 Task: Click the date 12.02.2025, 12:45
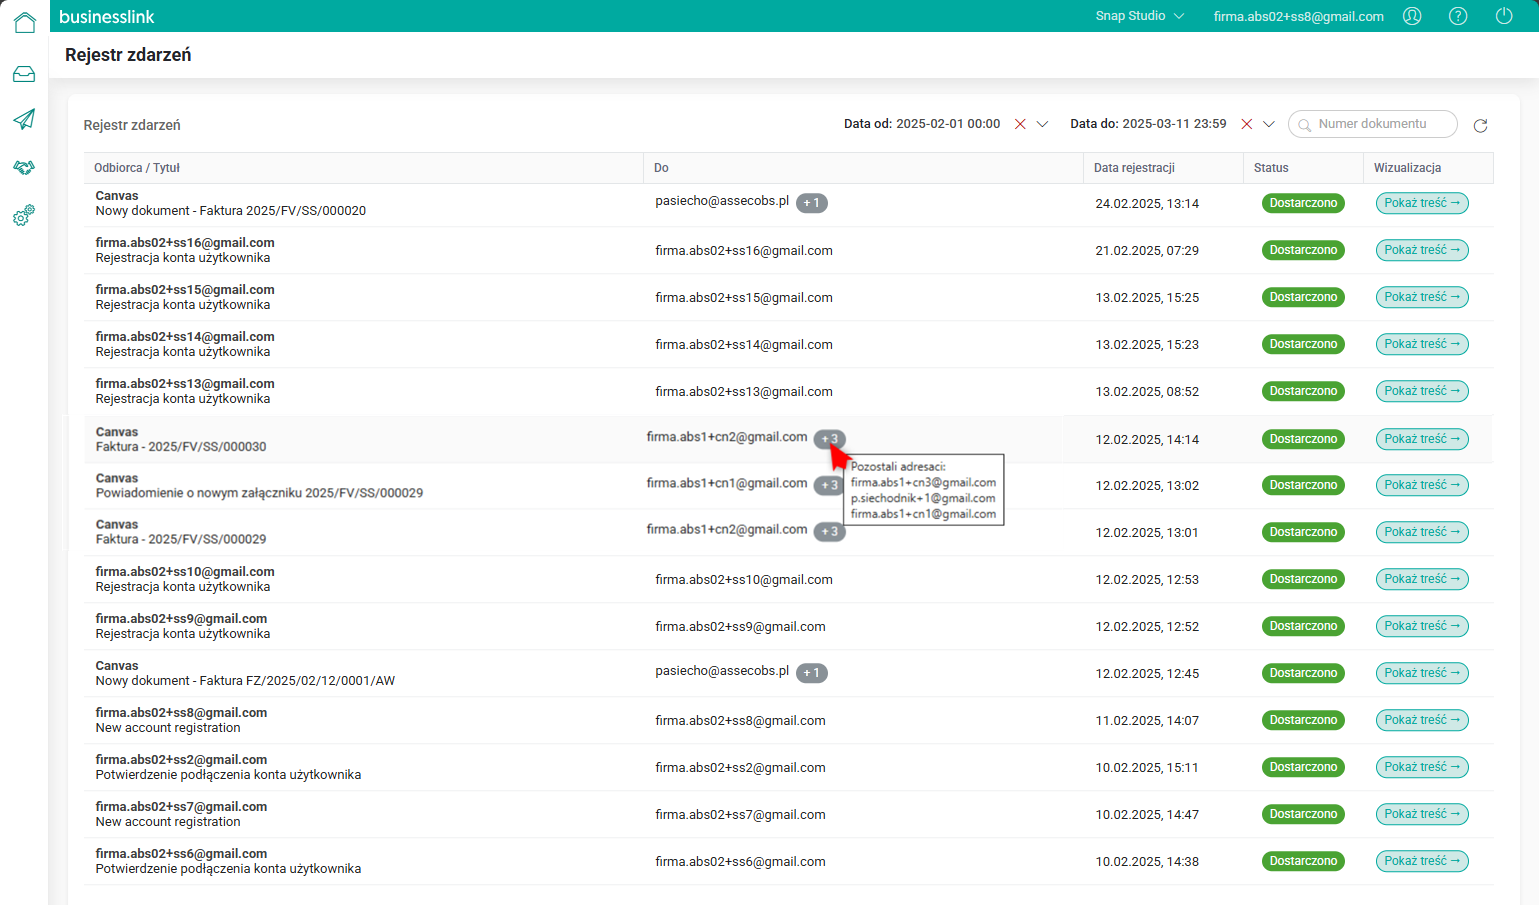point(1147,674)
